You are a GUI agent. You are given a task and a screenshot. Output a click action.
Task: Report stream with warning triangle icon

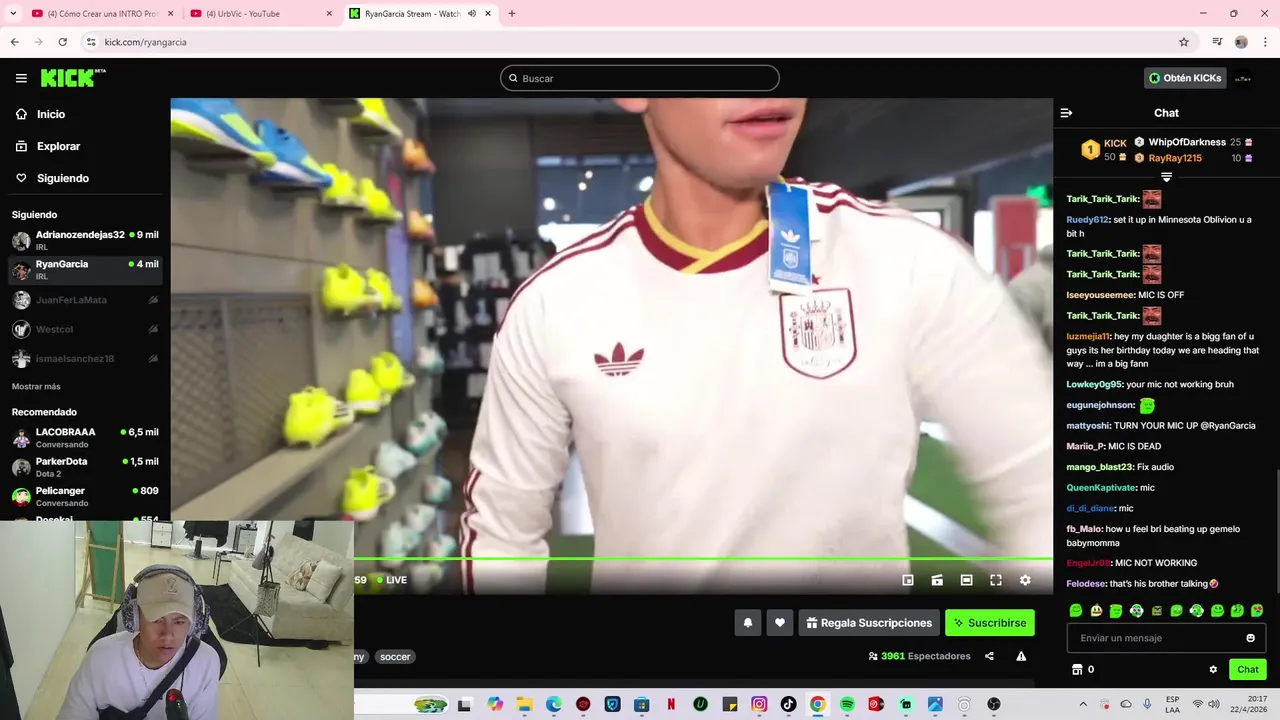click(x=1021, y=656)
